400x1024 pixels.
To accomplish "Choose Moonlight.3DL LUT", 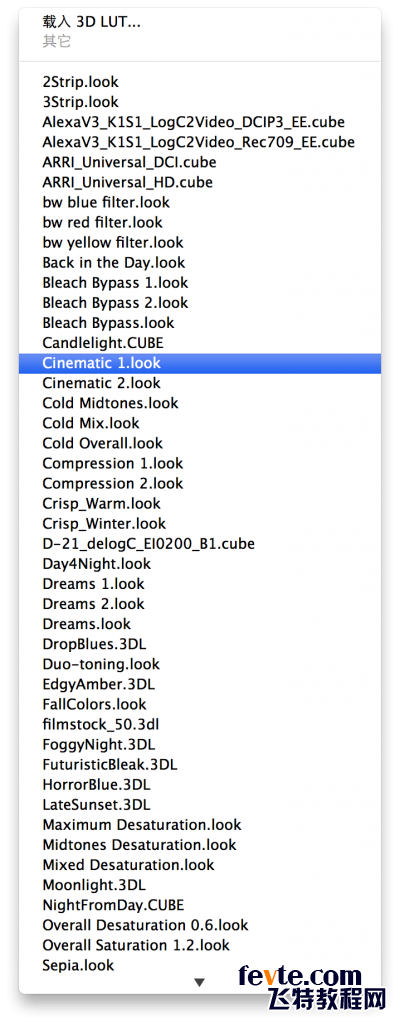I will [x=199, y=885].
